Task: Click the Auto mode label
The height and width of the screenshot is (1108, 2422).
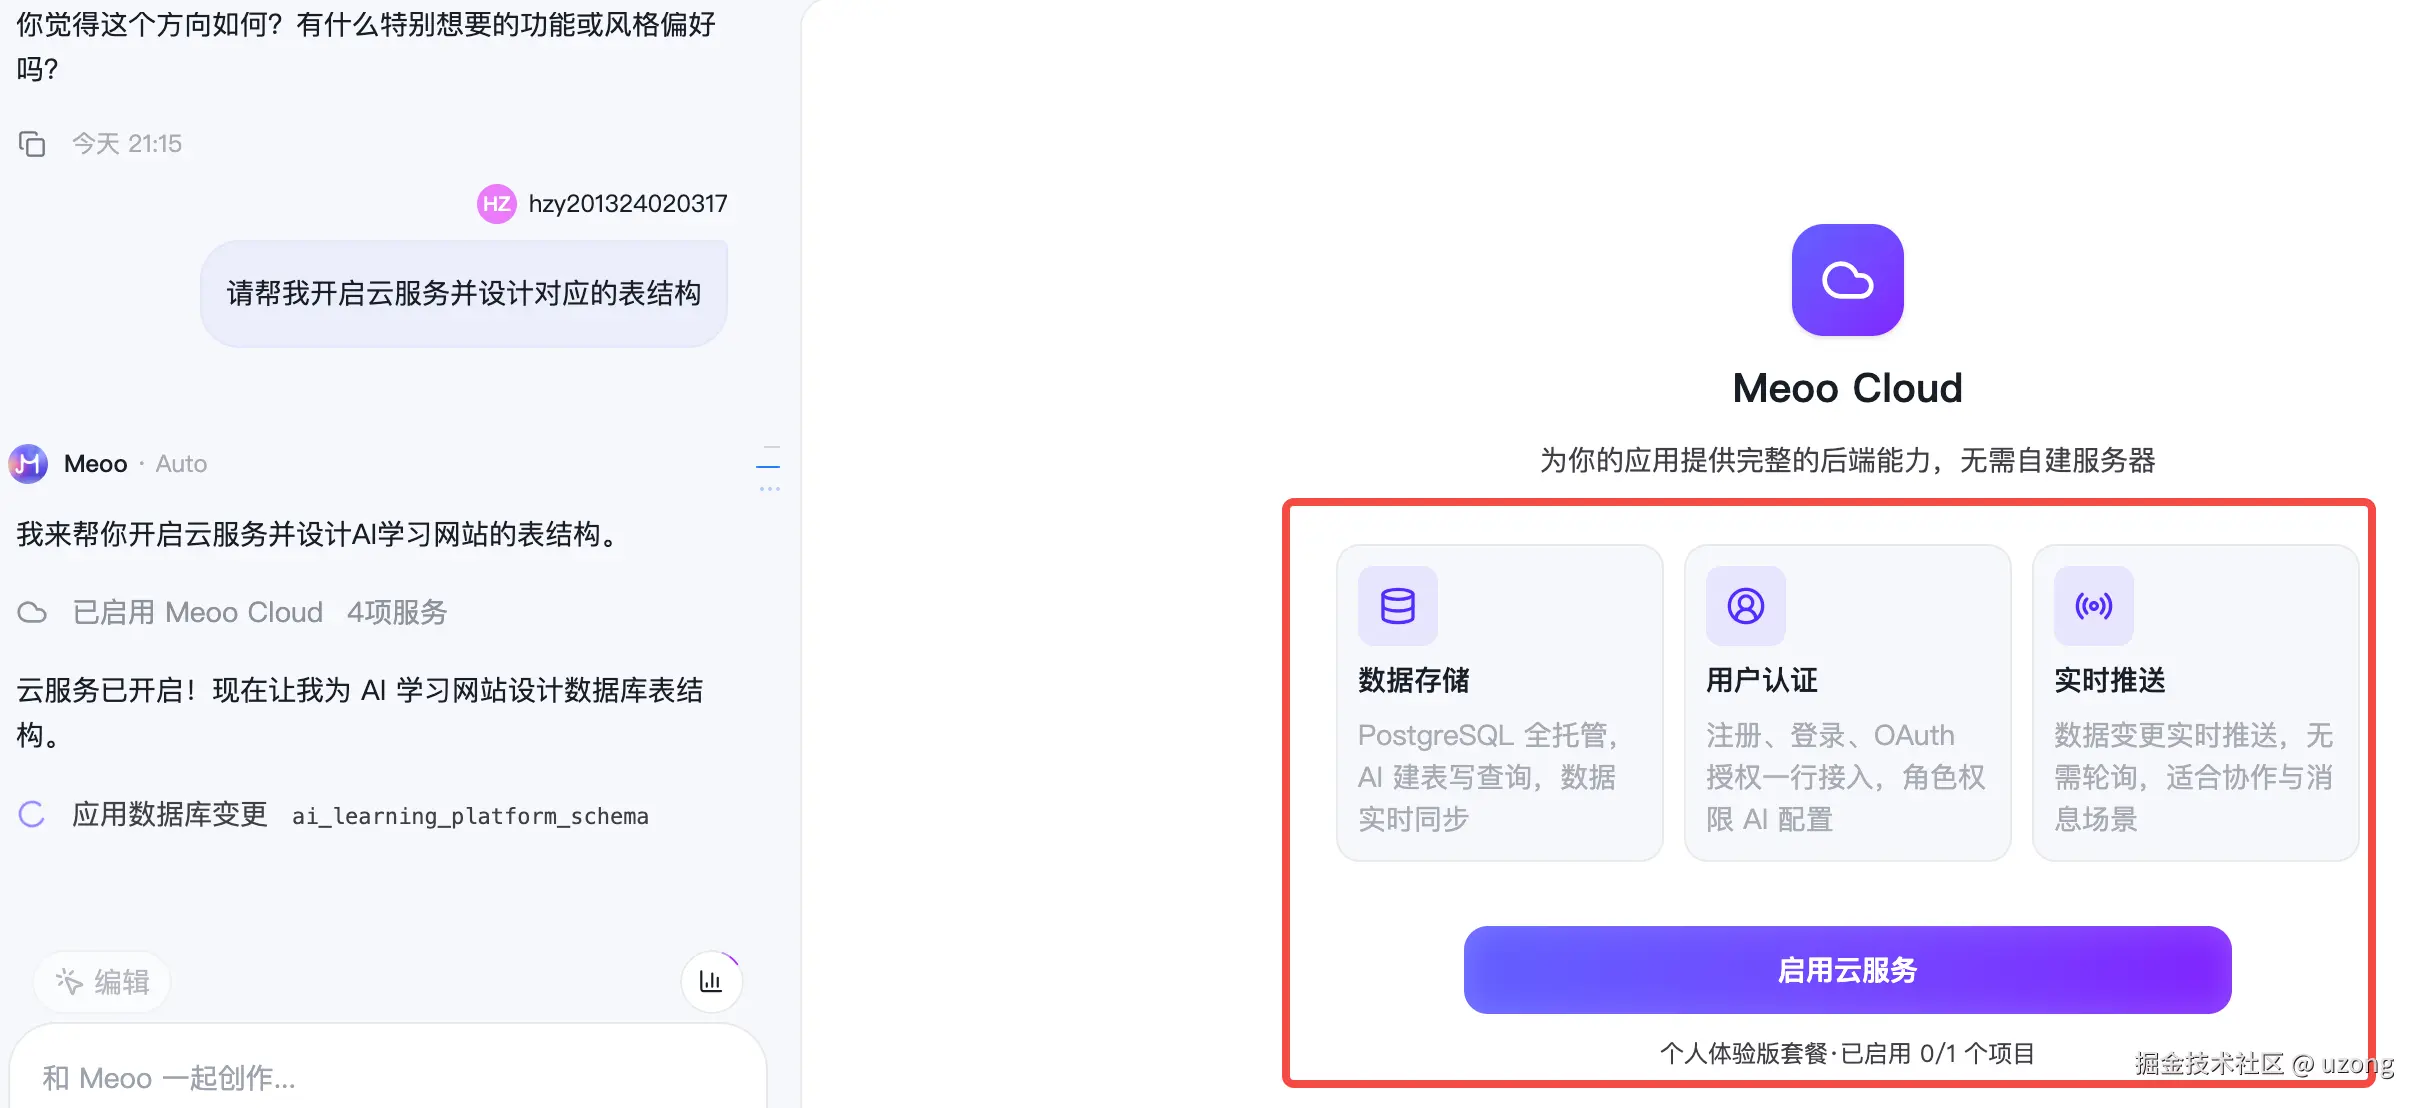Action: (181, 464)
